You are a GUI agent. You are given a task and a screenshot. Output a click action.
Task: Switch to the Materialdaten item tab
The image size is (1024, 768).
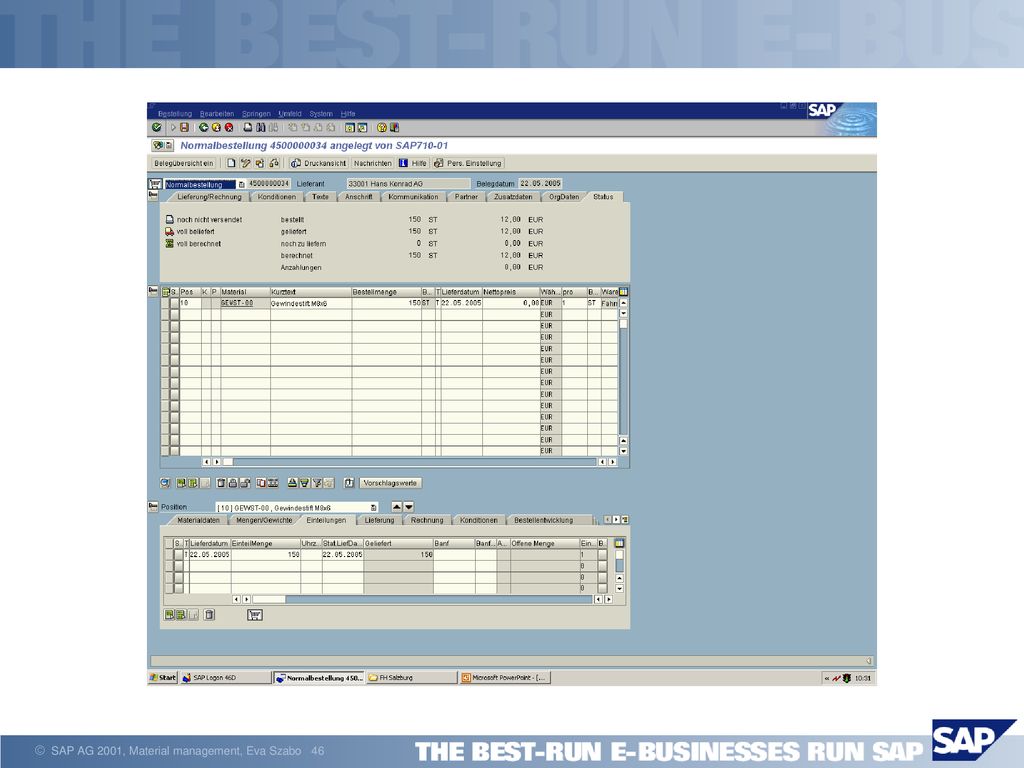coord(199,520)
